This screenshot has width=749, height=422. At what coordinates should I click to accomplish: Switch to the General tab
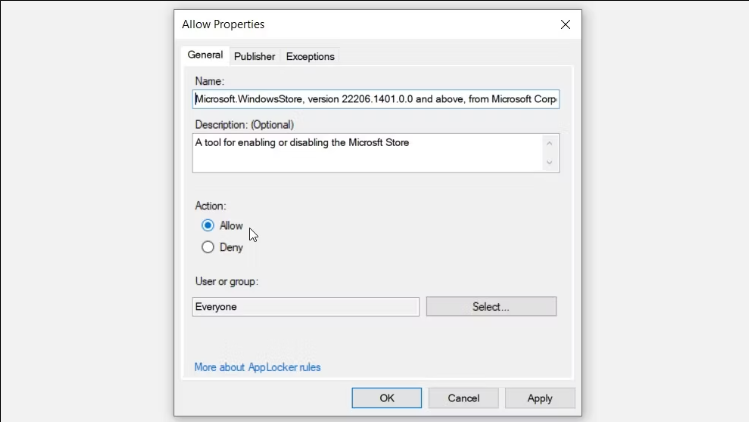[x=205, y=55]
